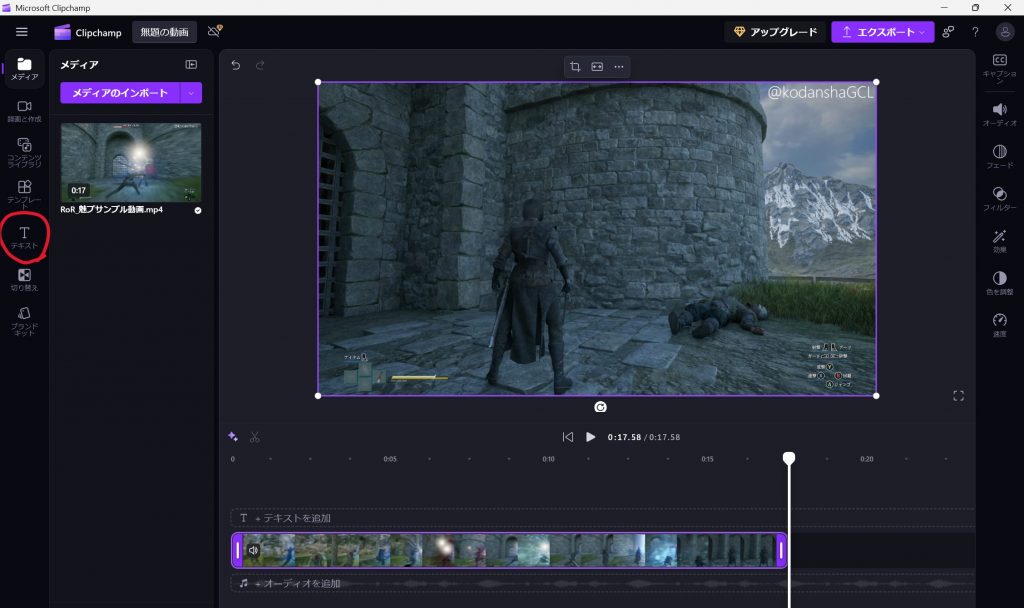Open the コンテンツライブラリ sidebar tab
This screenshot has height=608, width=1024.
(24, 152)
